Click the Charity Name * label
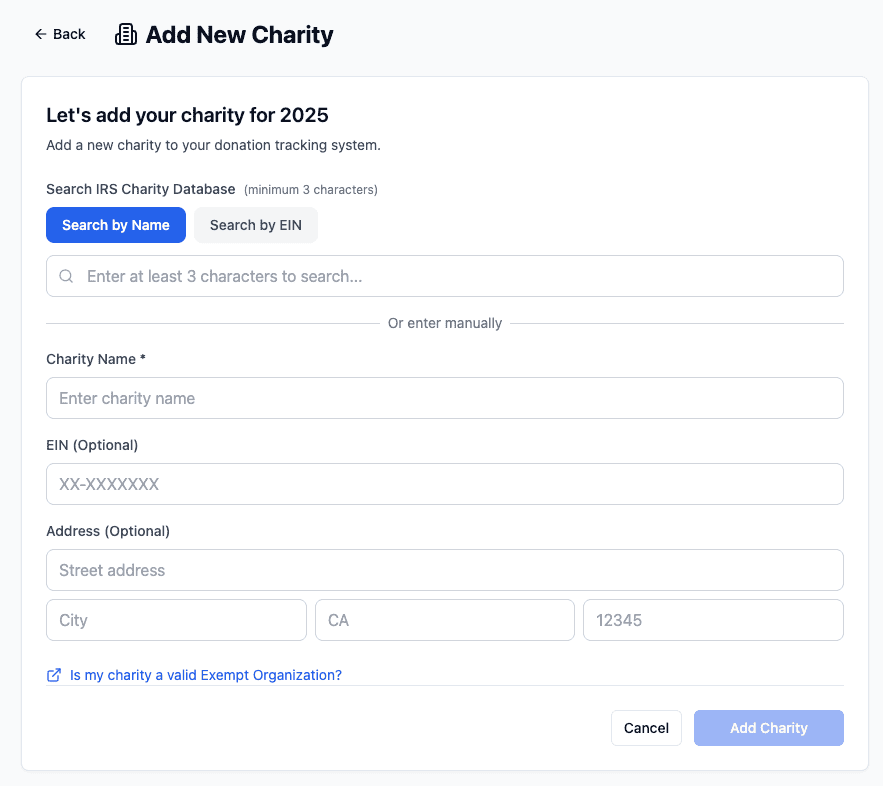Viewport: 883px width, 786px height. pyautogui.click(x=96, y=359)
